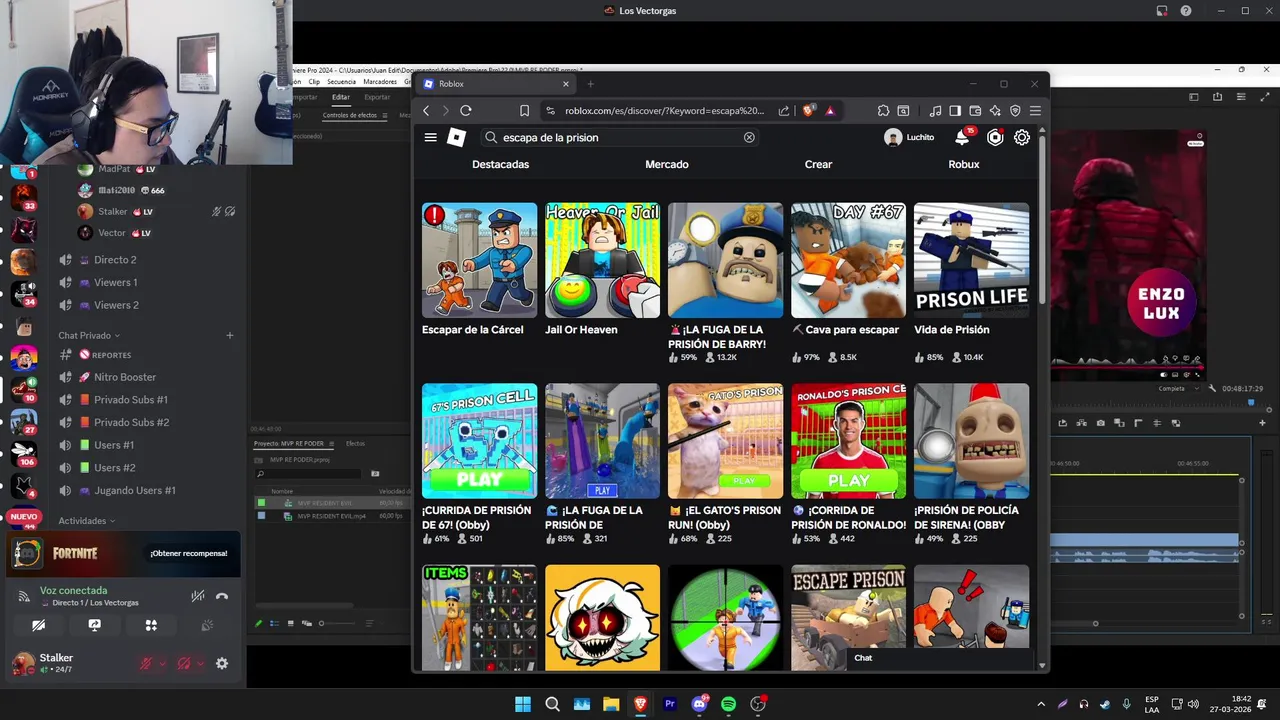Open the Brave Rewards triangle icon

(830, 110)
